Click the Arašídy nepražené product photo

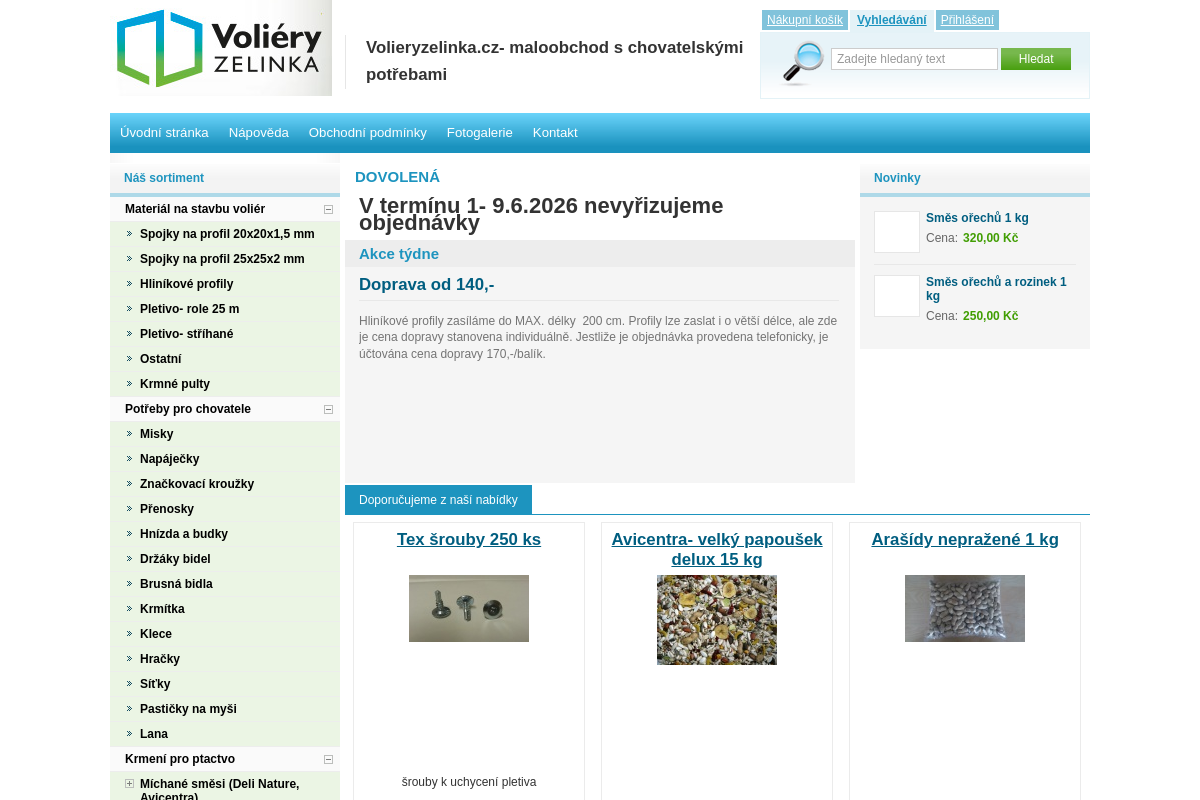pos(964,608)
